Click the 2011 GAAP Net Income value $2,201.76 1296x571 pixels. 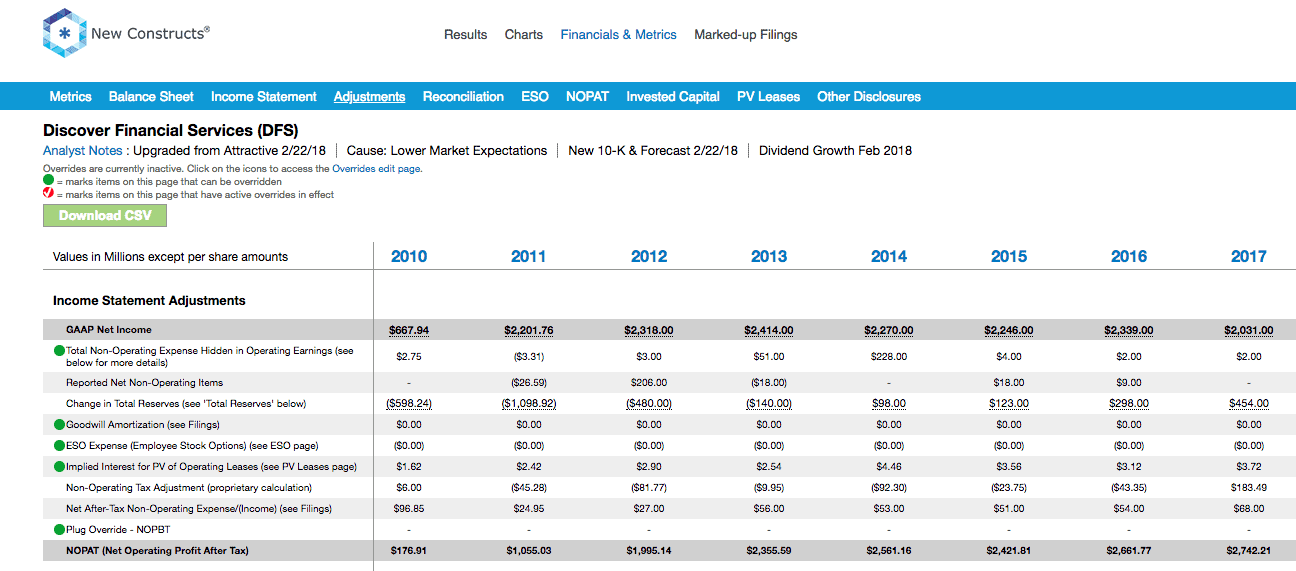point(529,330)
